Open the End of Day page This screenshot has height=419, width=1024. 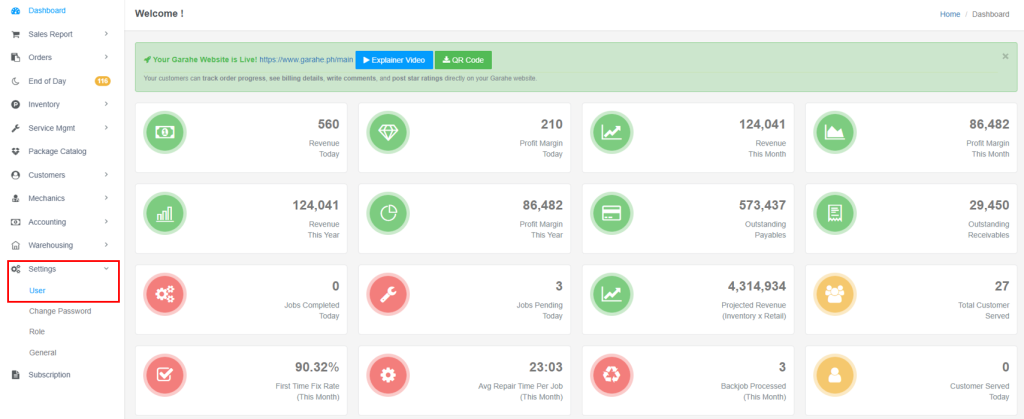50,81
